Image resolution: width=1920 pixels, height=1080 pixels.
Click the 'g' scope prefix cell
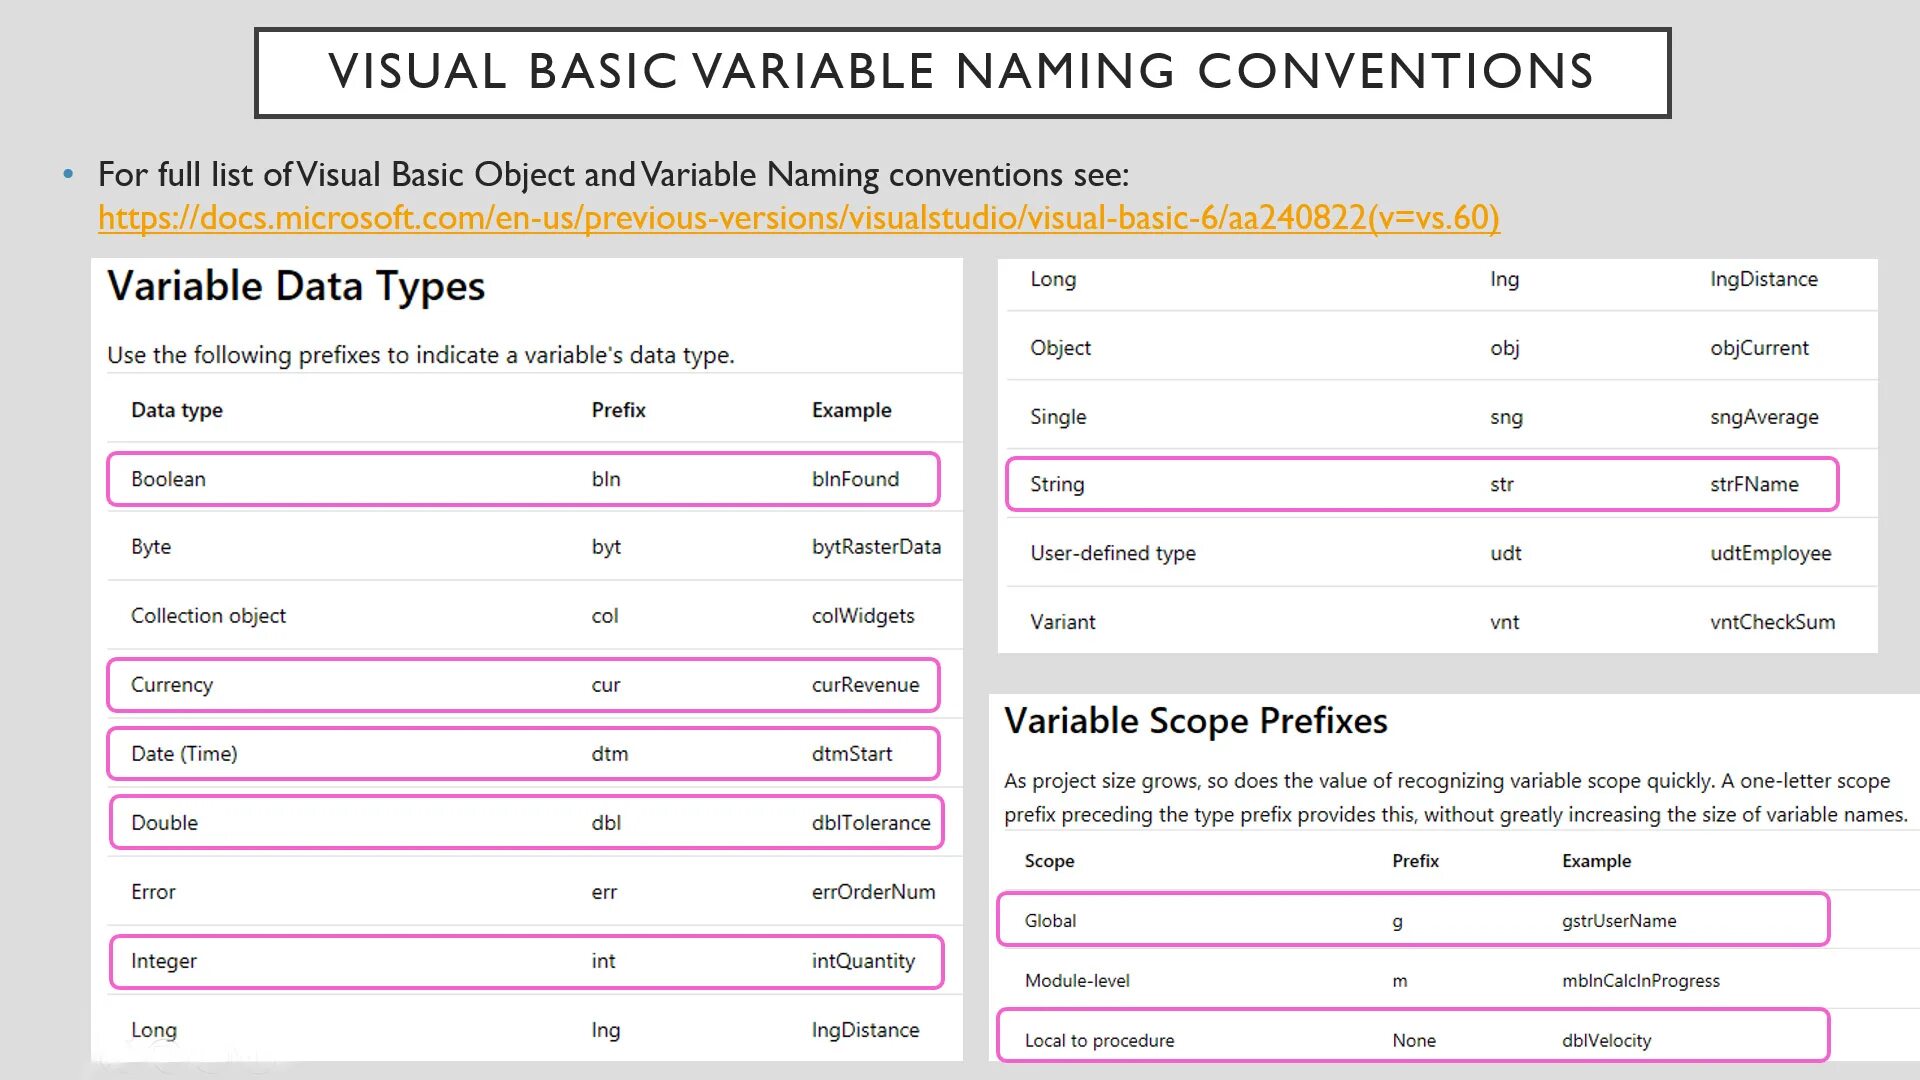[1397, 922]
